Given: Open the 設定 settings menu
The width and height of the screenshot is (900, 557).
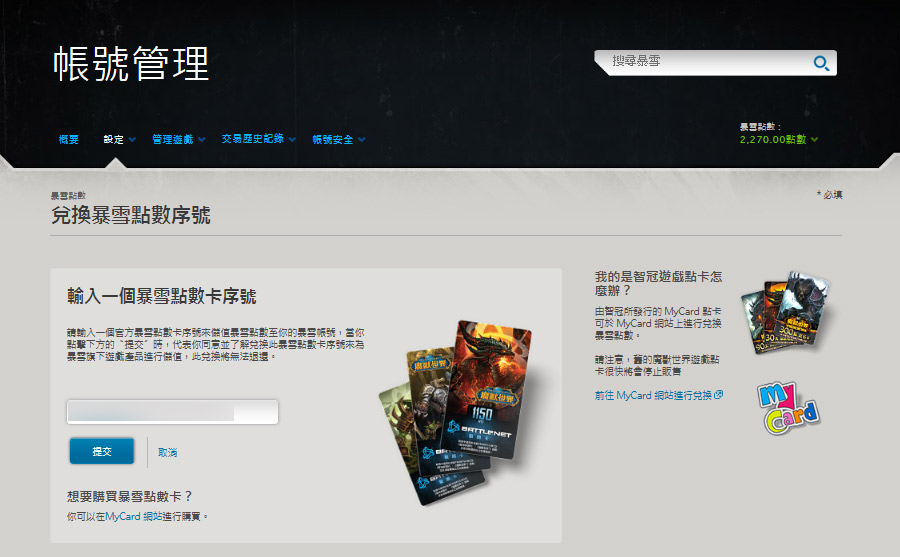Looking at the screenshot, I should 114,140.
